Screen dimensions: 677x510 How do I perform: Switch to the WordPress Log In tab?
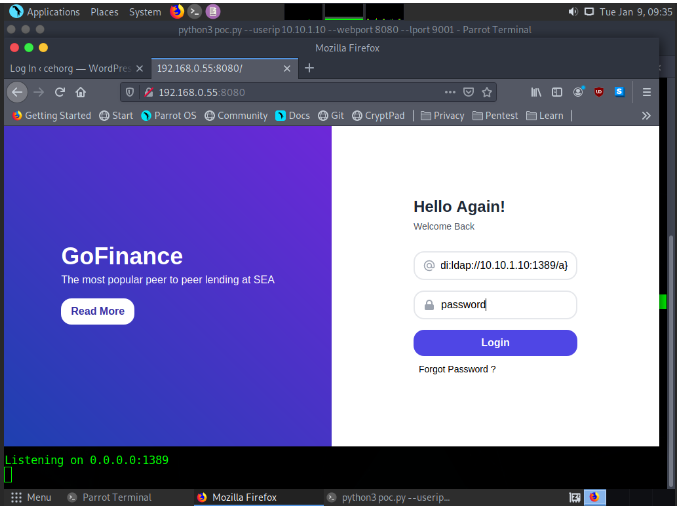click(70, 68)
